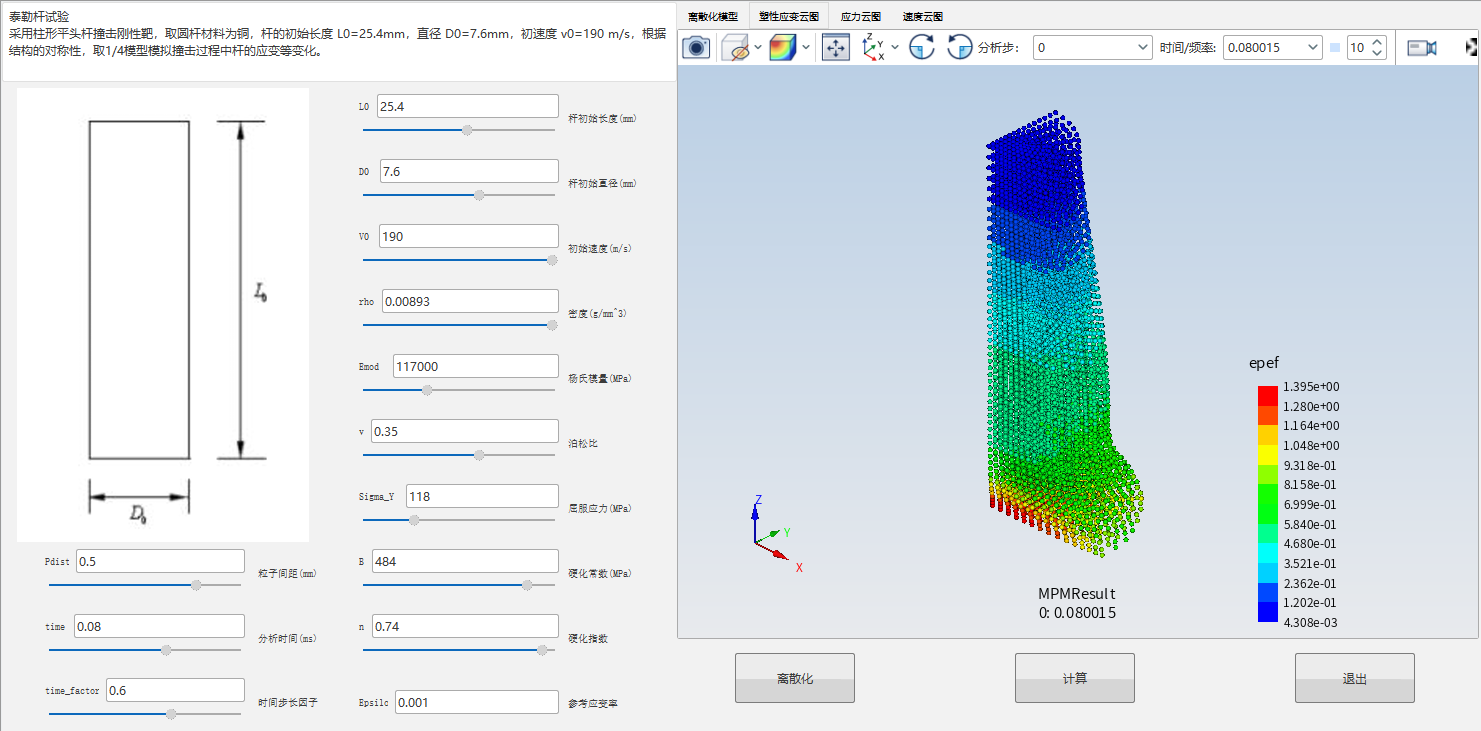Click the n slider handle
Viewport: 1481px width, 731px height.
(542, 650)
